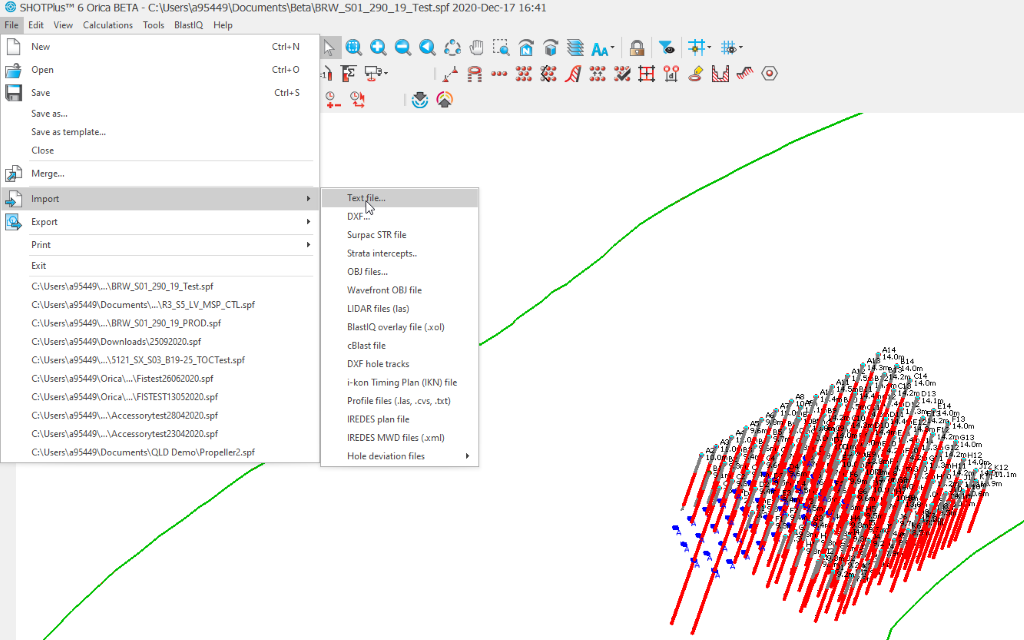Select LIDAR files (las) import
Image resolution: width=1024 pixels, height=640 pixels.
(x=400, y=308)
